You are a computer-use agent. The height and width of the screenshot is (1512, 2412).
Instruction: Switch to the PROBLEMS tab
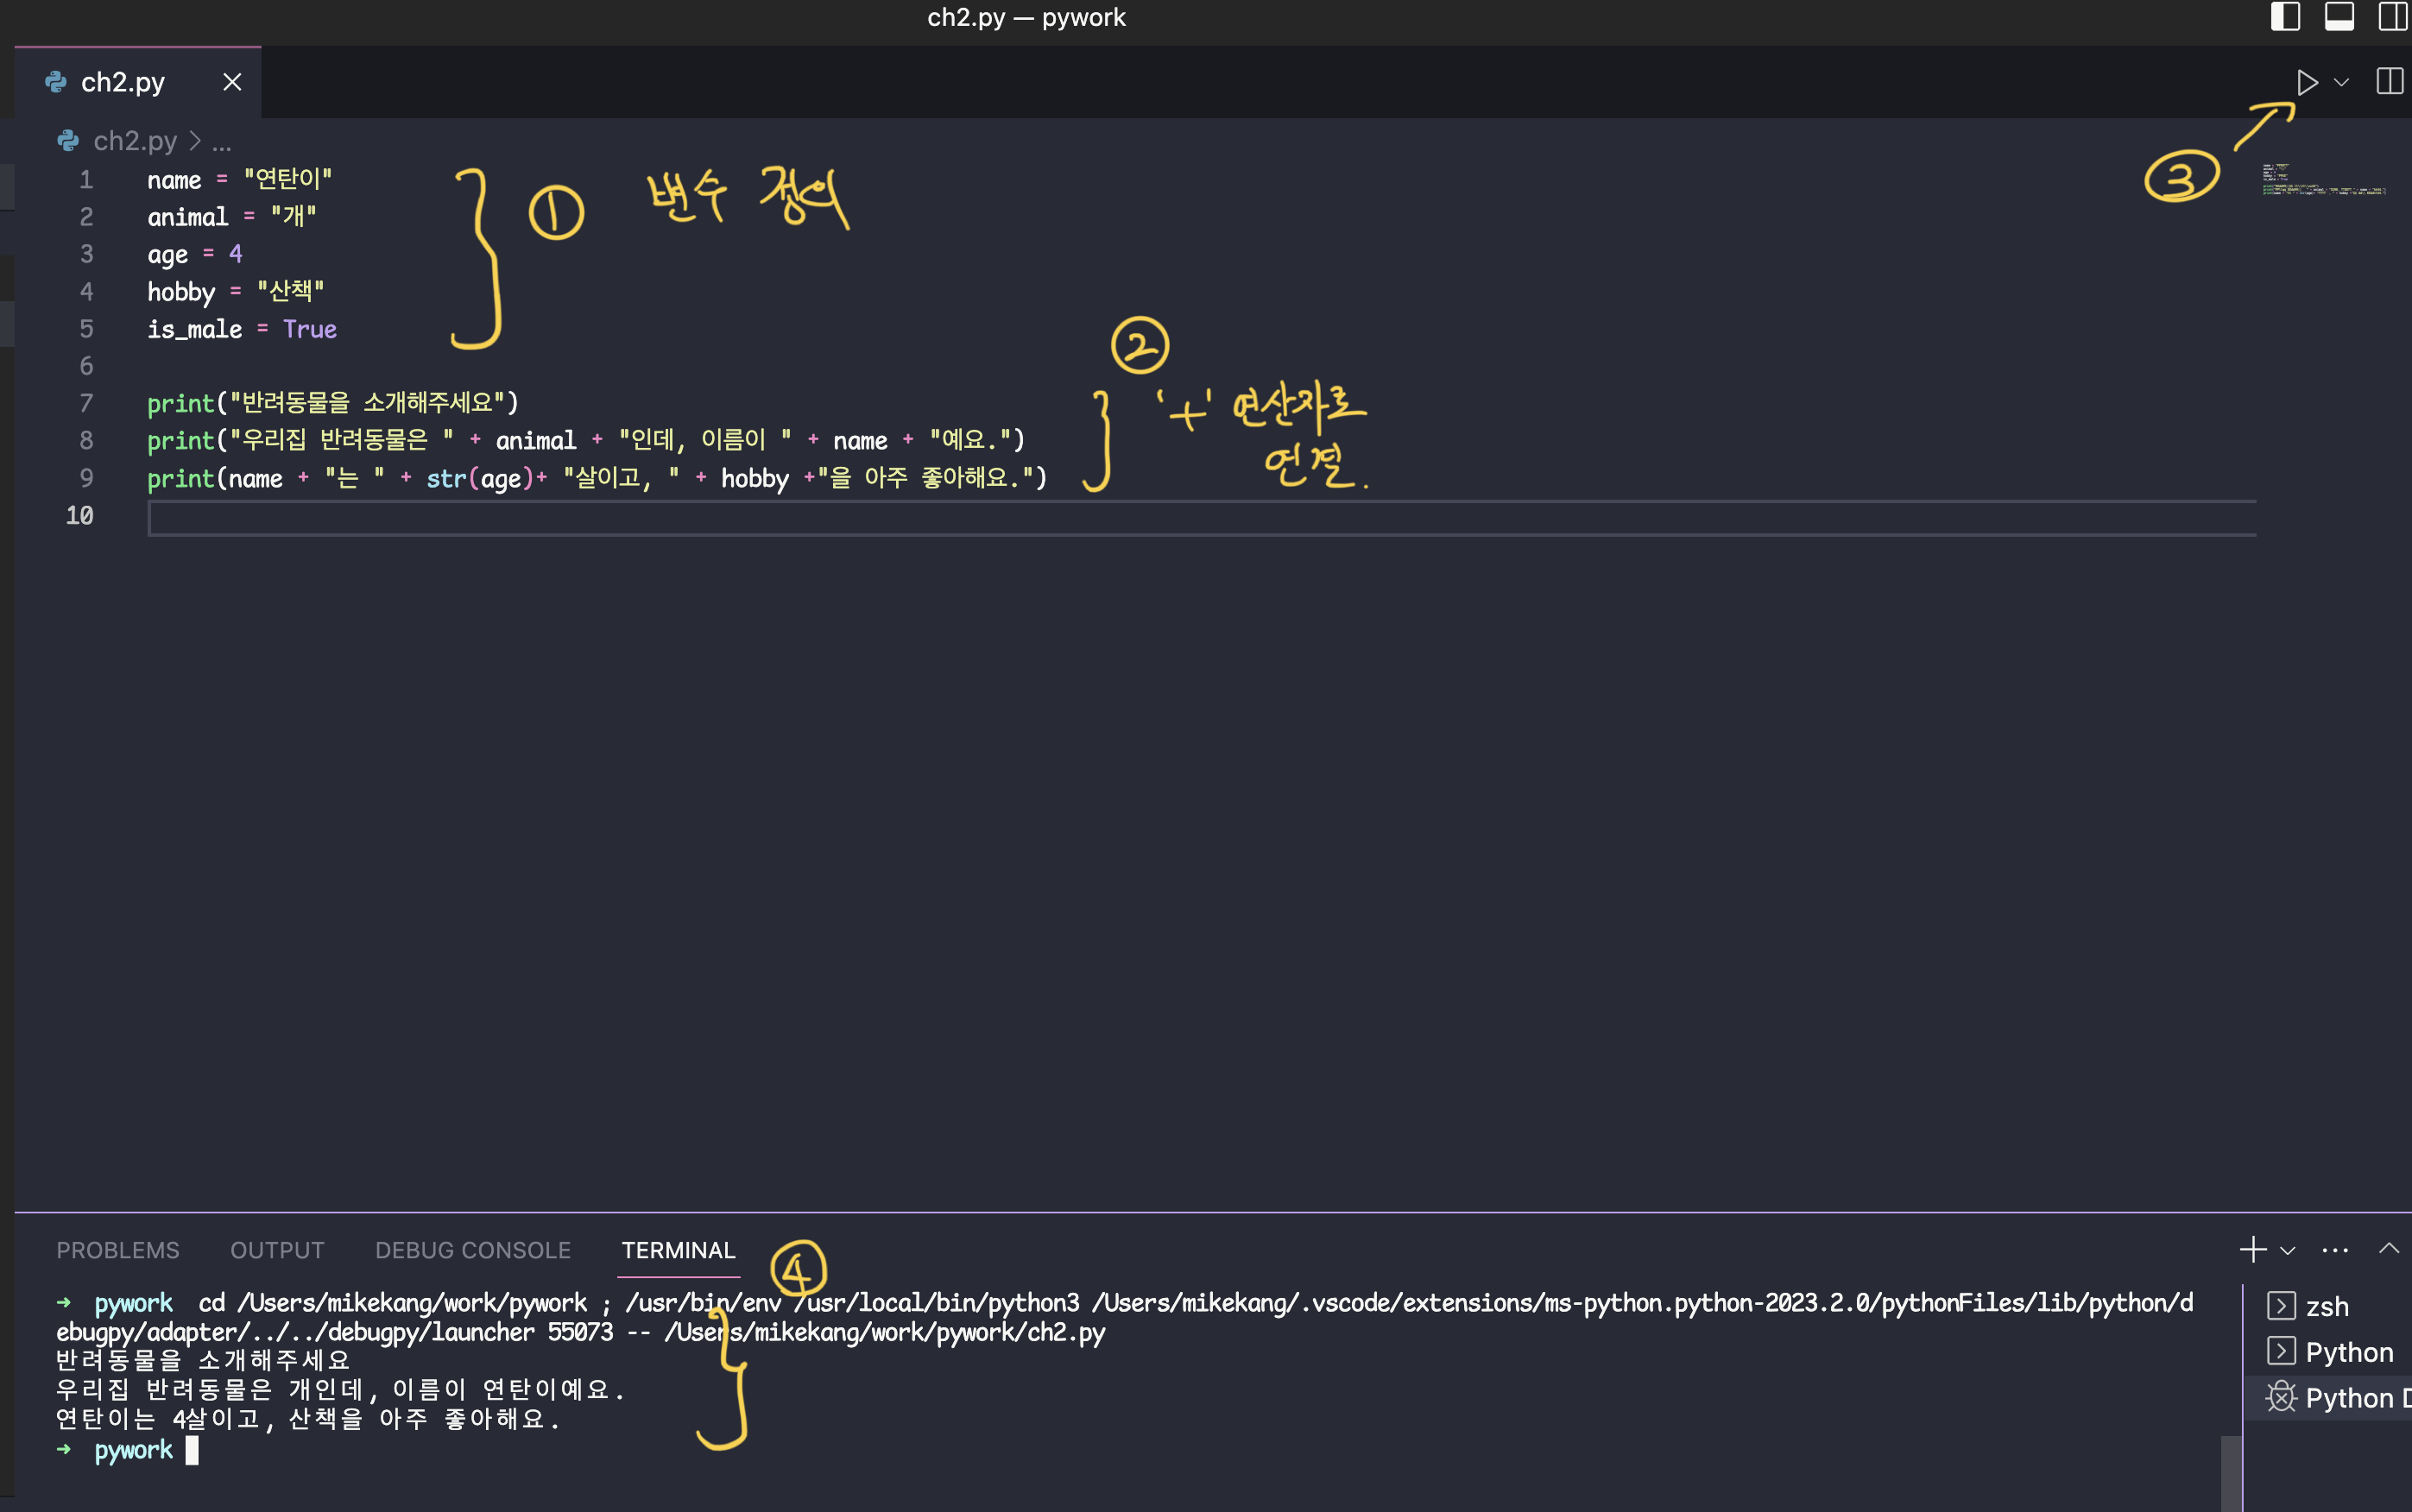coord(118,1250)
